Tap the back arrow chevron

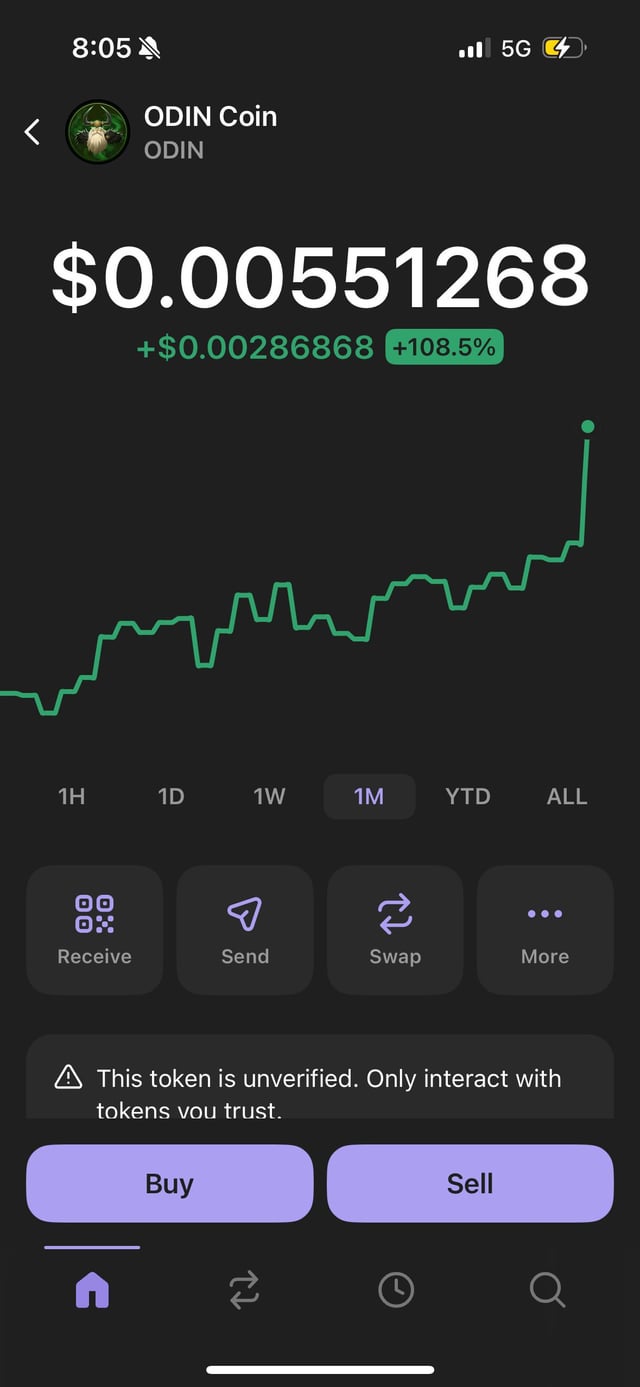[x=33, y=132]
